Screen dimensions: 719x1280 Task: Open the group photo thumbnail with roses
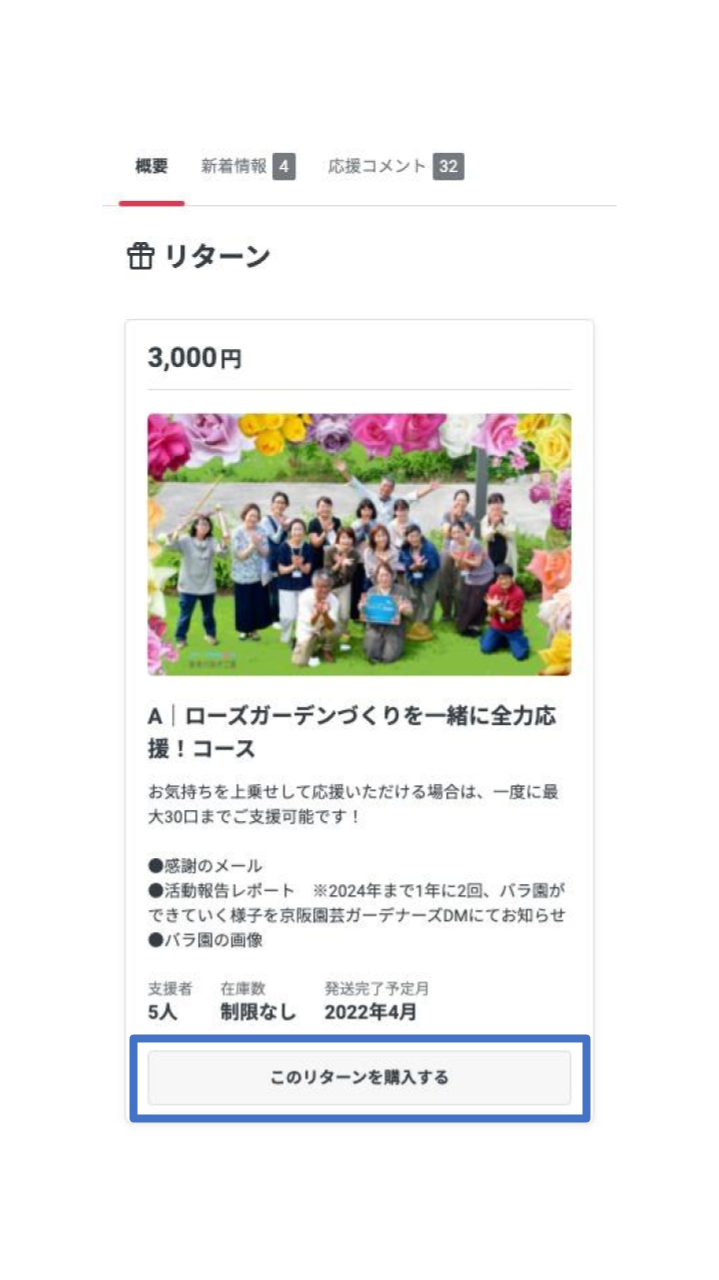click(359, 545)
